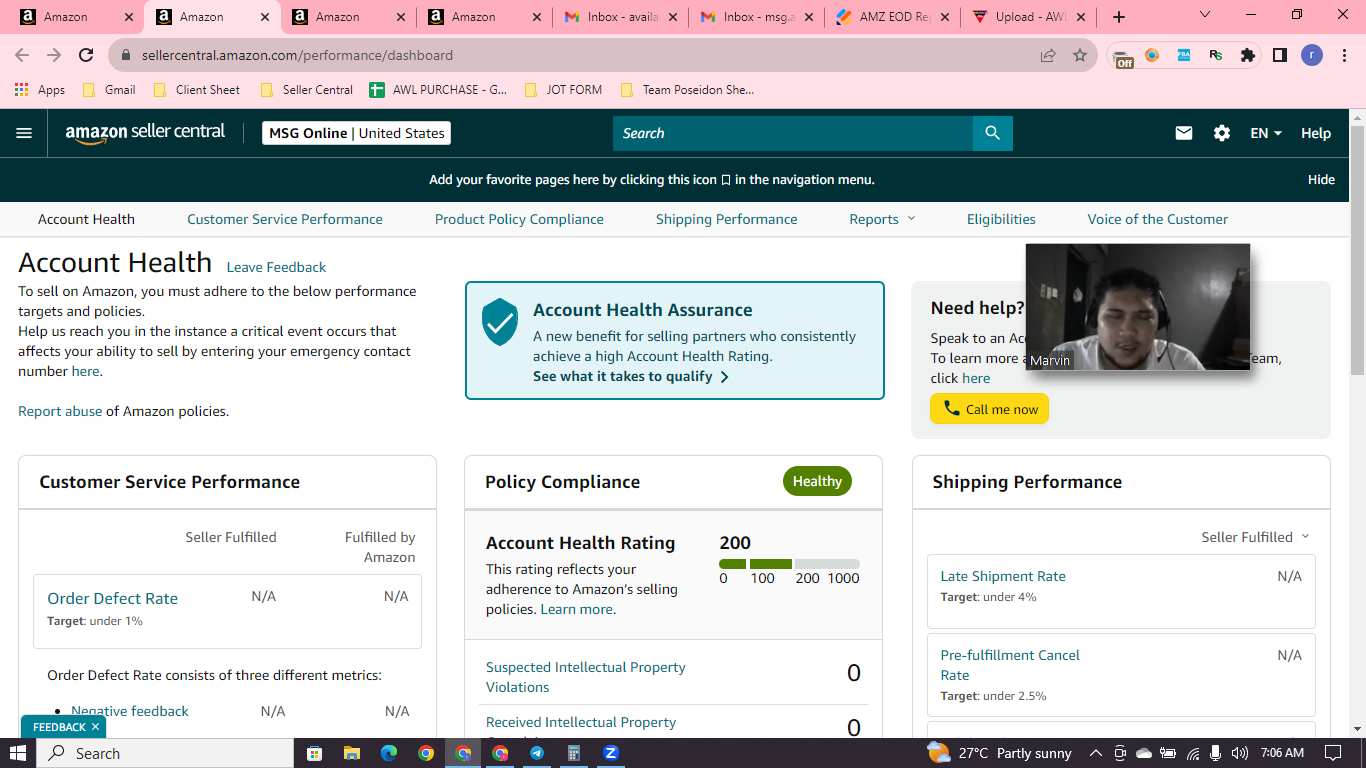
Task: Open the Seller Central hamburger menu
Action: click(x=24, y=133)
